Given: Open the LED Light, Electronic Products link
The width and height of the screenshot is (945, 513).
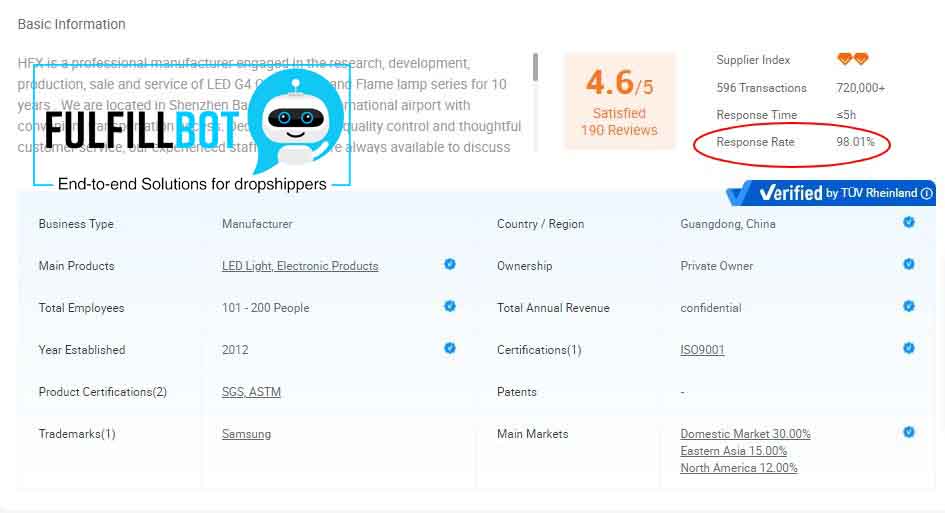Looking at the screenshot, I should point(300,266).
